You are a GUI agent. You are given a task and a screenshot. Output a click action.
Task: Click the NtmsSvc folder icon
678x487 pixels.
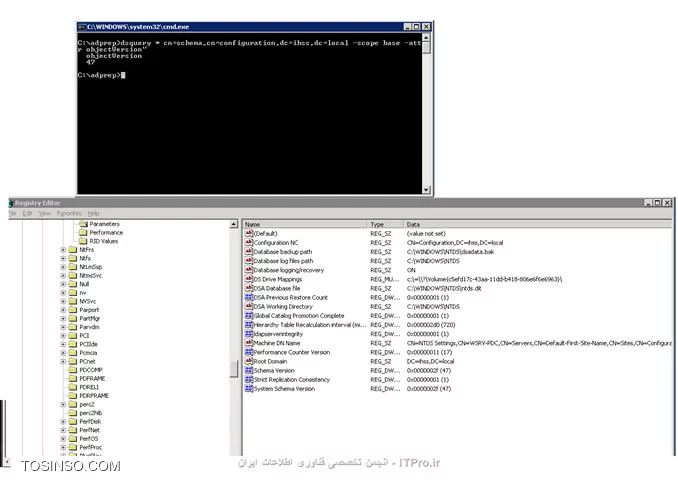tap(73, 276)
